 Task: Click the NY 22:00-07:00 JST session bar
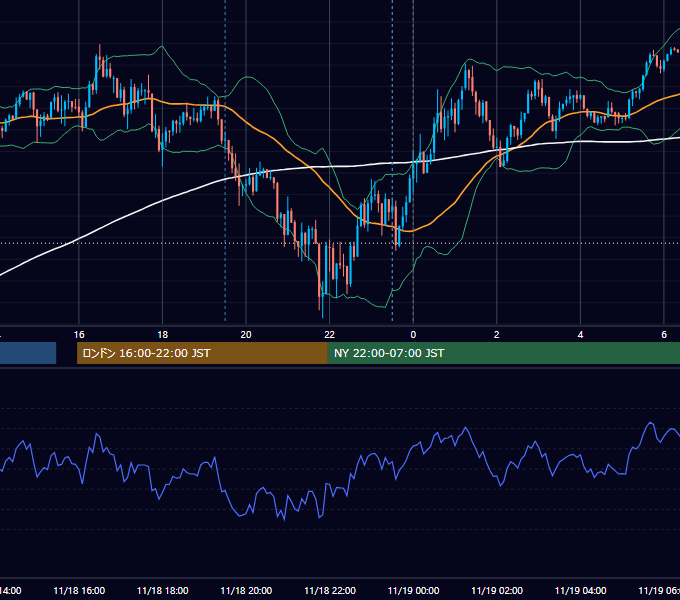[503, 353]
